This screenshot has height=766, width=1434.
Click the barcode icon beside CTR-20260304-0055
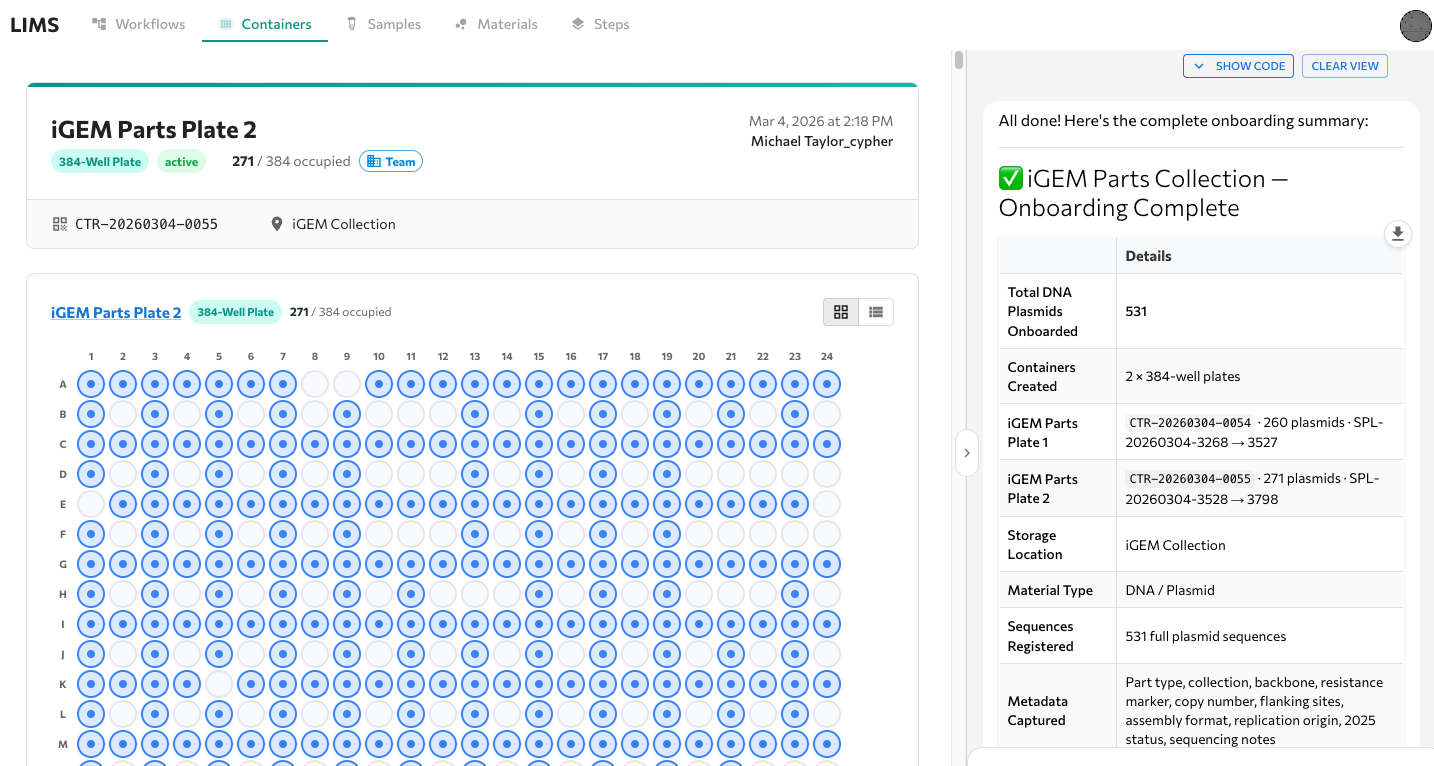pyautogui.click(x=60, y=224)
